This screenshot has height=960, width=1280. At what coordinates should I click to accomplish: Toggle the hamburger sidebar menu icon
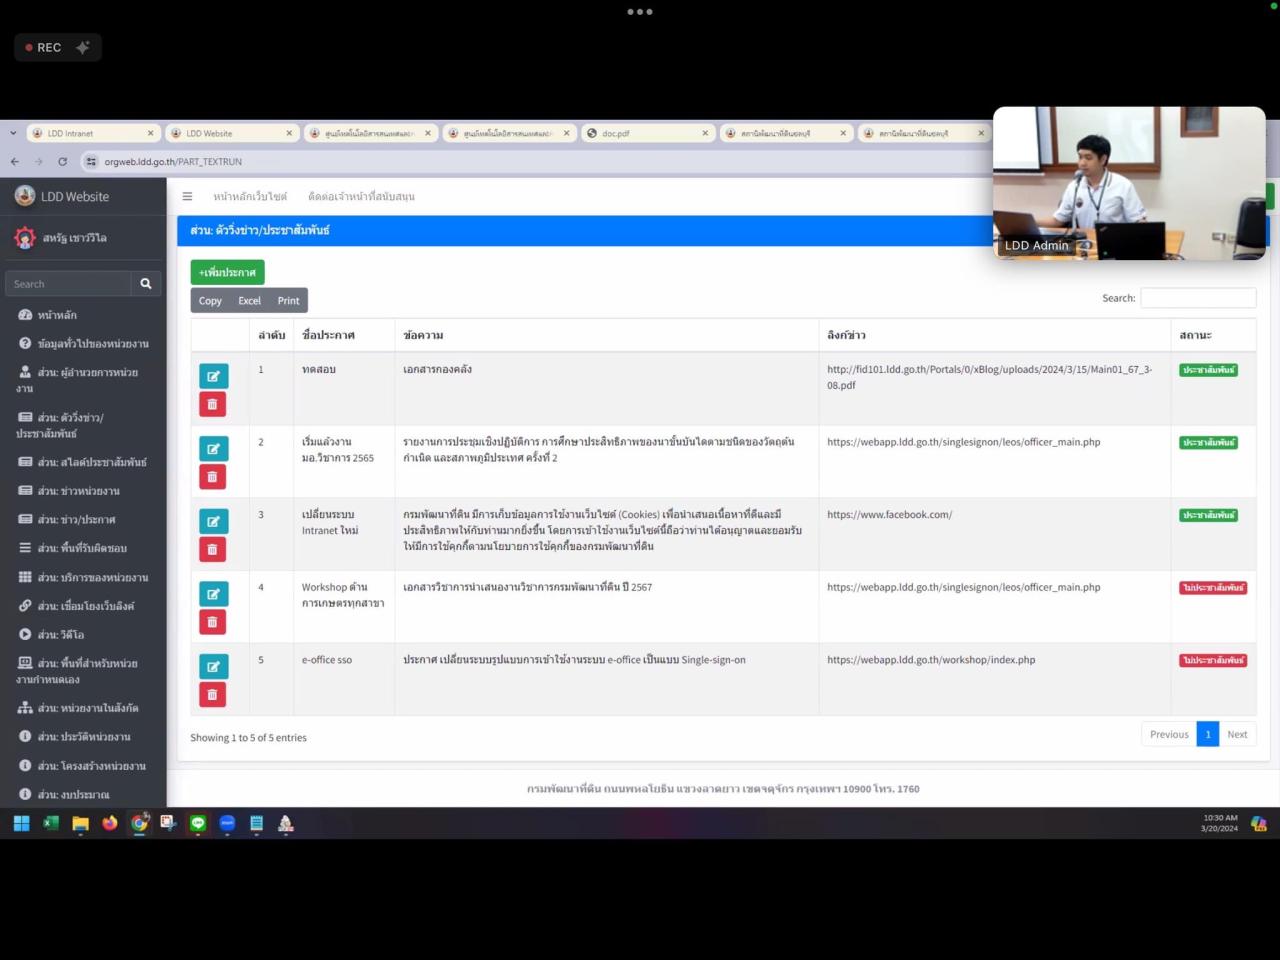187,197
